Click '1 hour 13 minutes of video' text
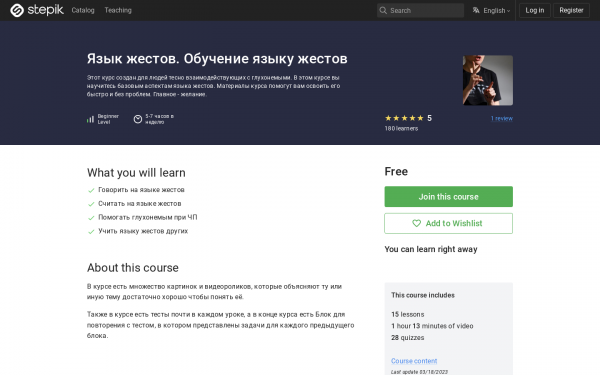 tap(432, 326)
